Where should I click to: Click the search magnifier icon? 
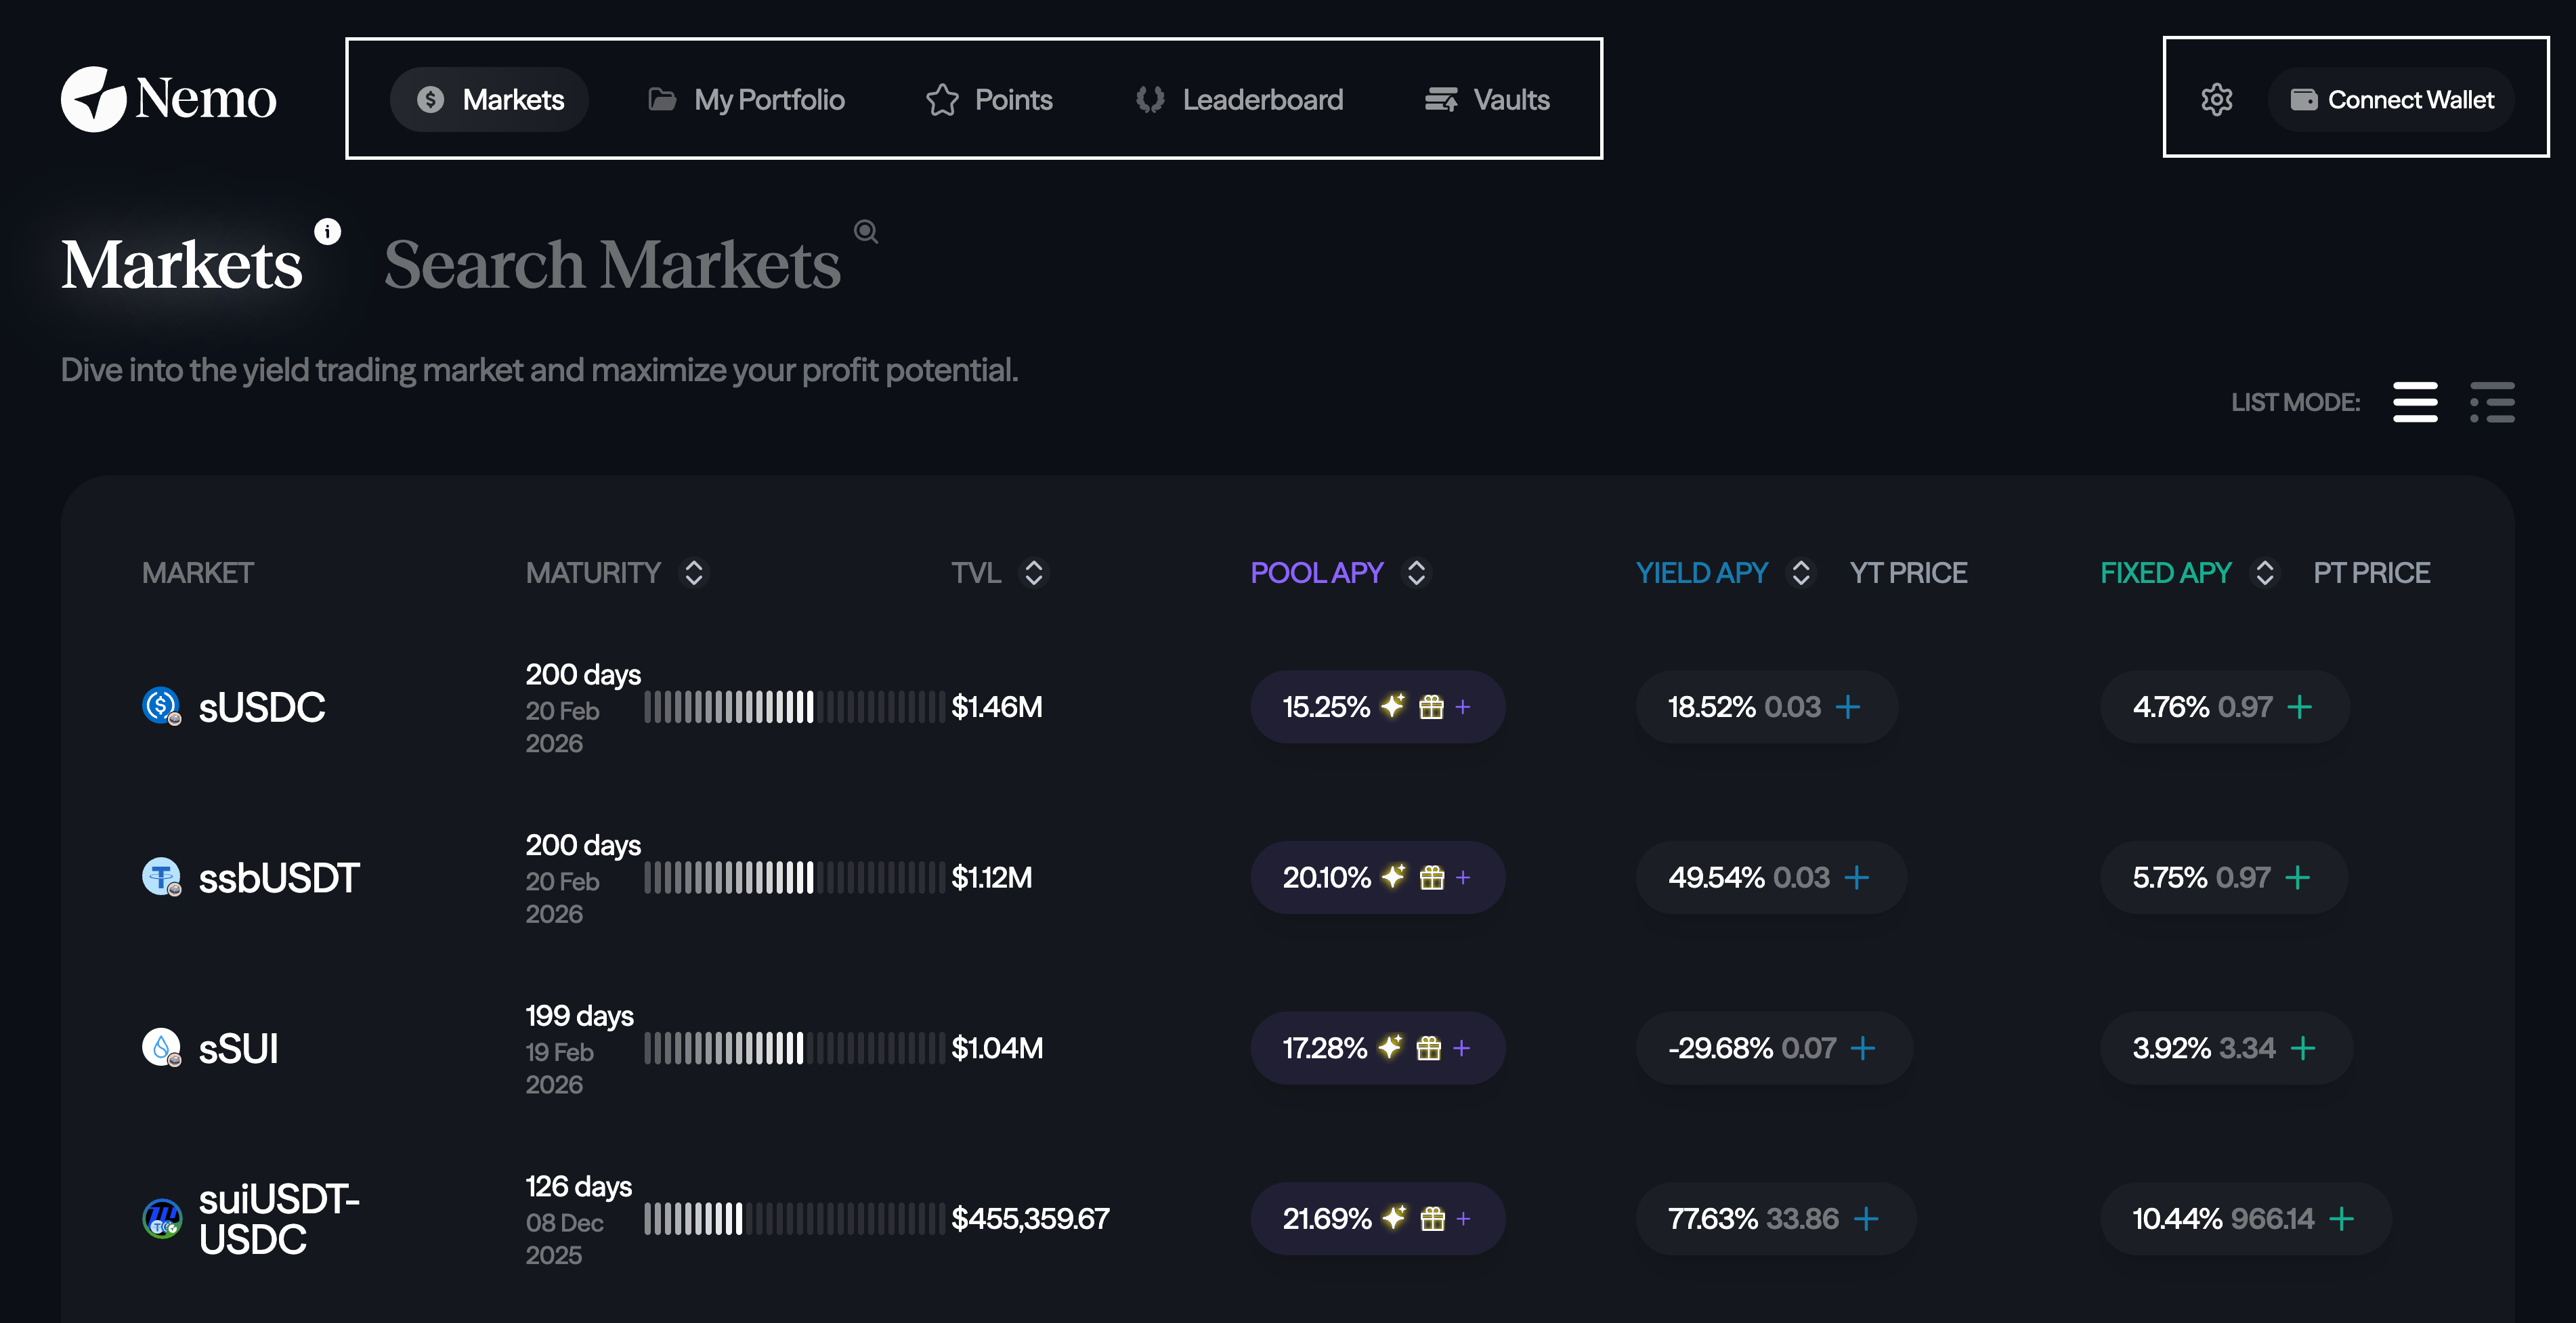pyautogui.click(x=866, y=231)
